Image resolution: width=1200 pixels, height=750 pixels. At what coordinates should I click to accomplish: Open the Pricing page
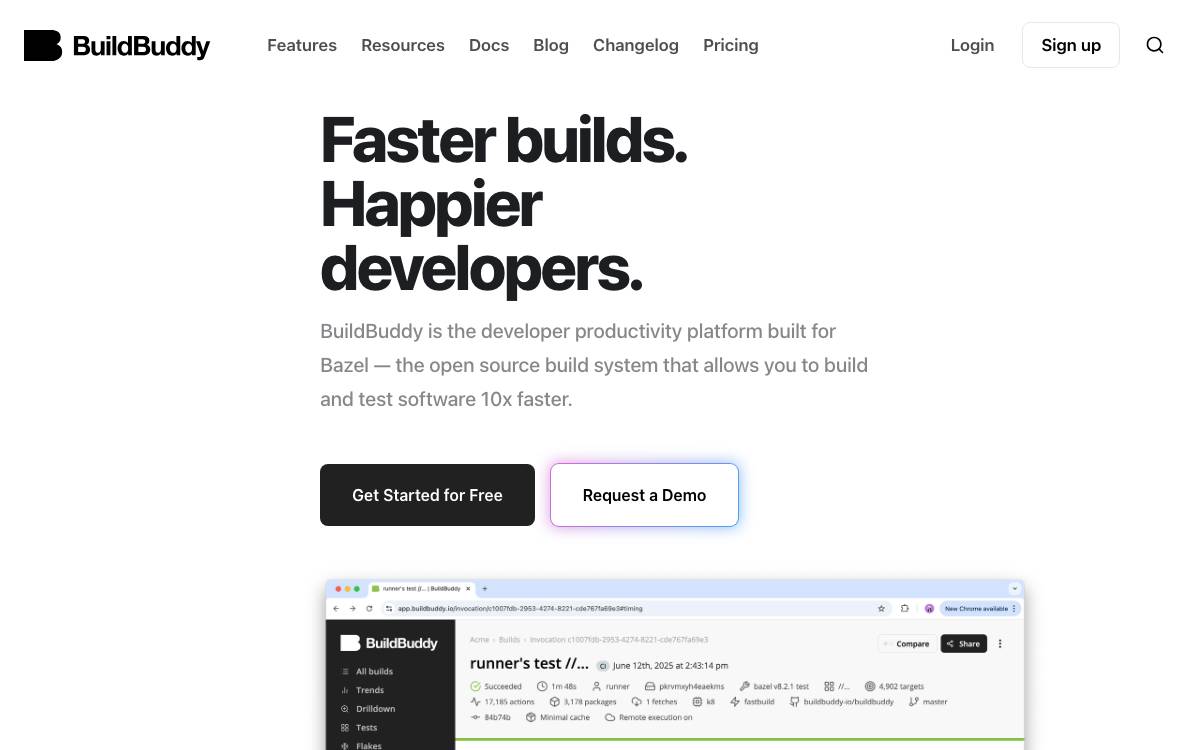tap(731, 45)
